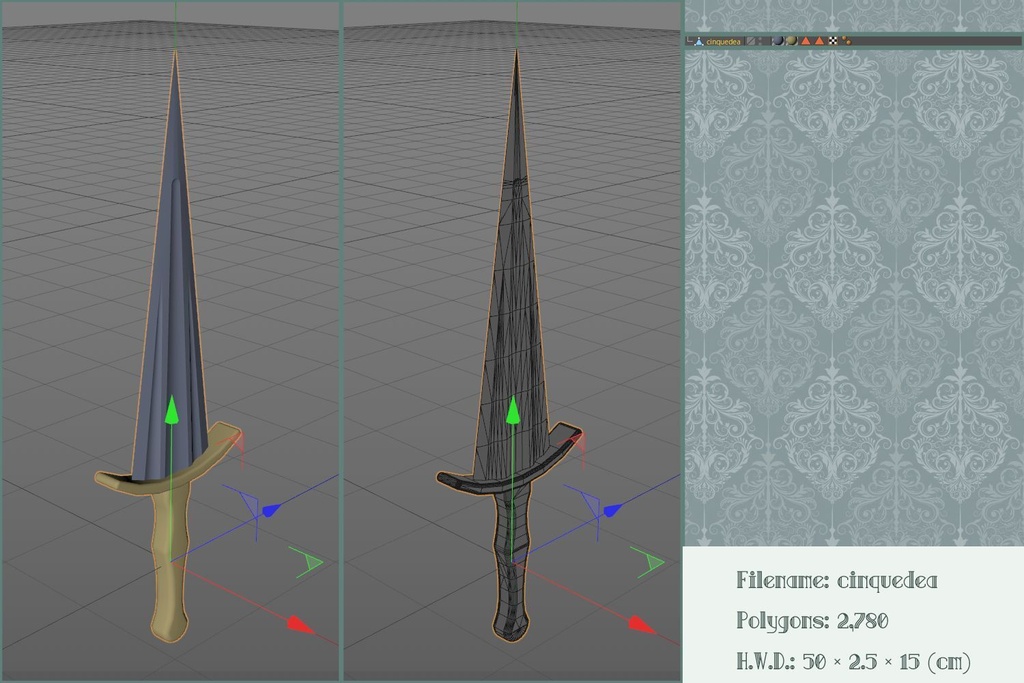Click the tan dagger grip in the shaded viewport

click(168, 565)
